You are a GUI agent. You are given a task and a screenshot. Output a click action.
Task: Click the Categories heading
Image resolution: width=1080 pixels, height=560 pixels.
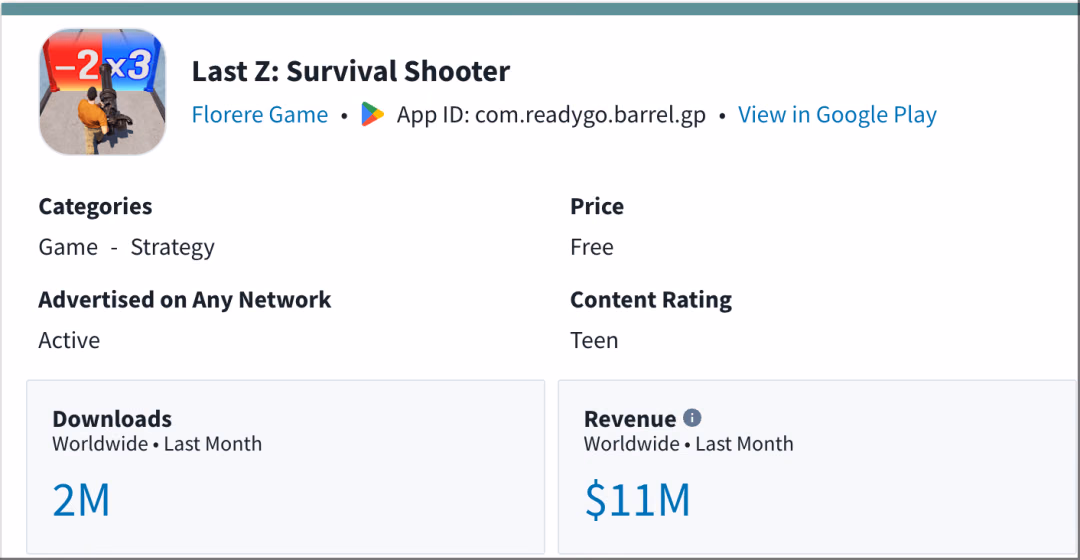[x=95, y=207]
